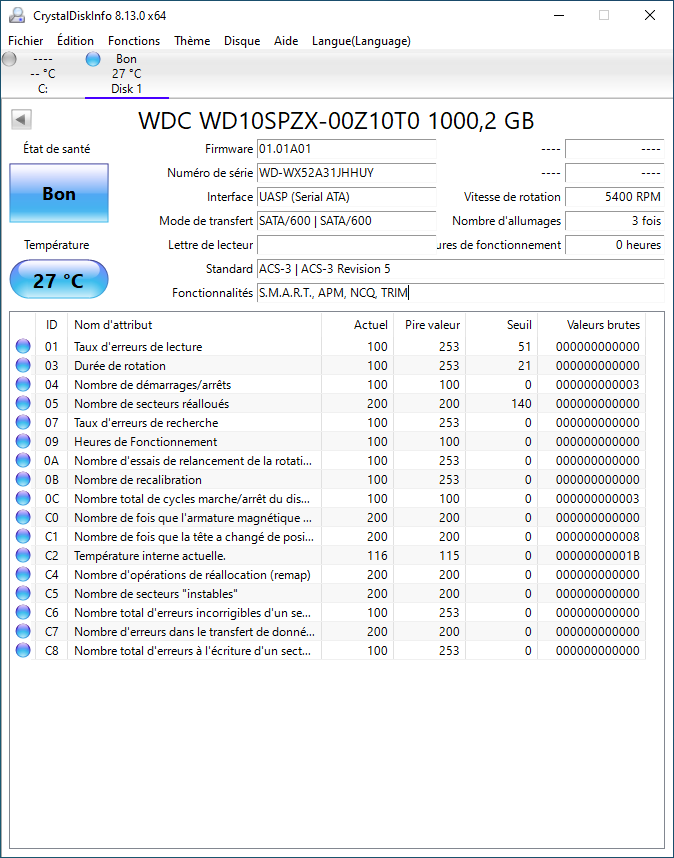Click the 3 fois power-on count field
The image size is (674, 858).
coord(614,221)
